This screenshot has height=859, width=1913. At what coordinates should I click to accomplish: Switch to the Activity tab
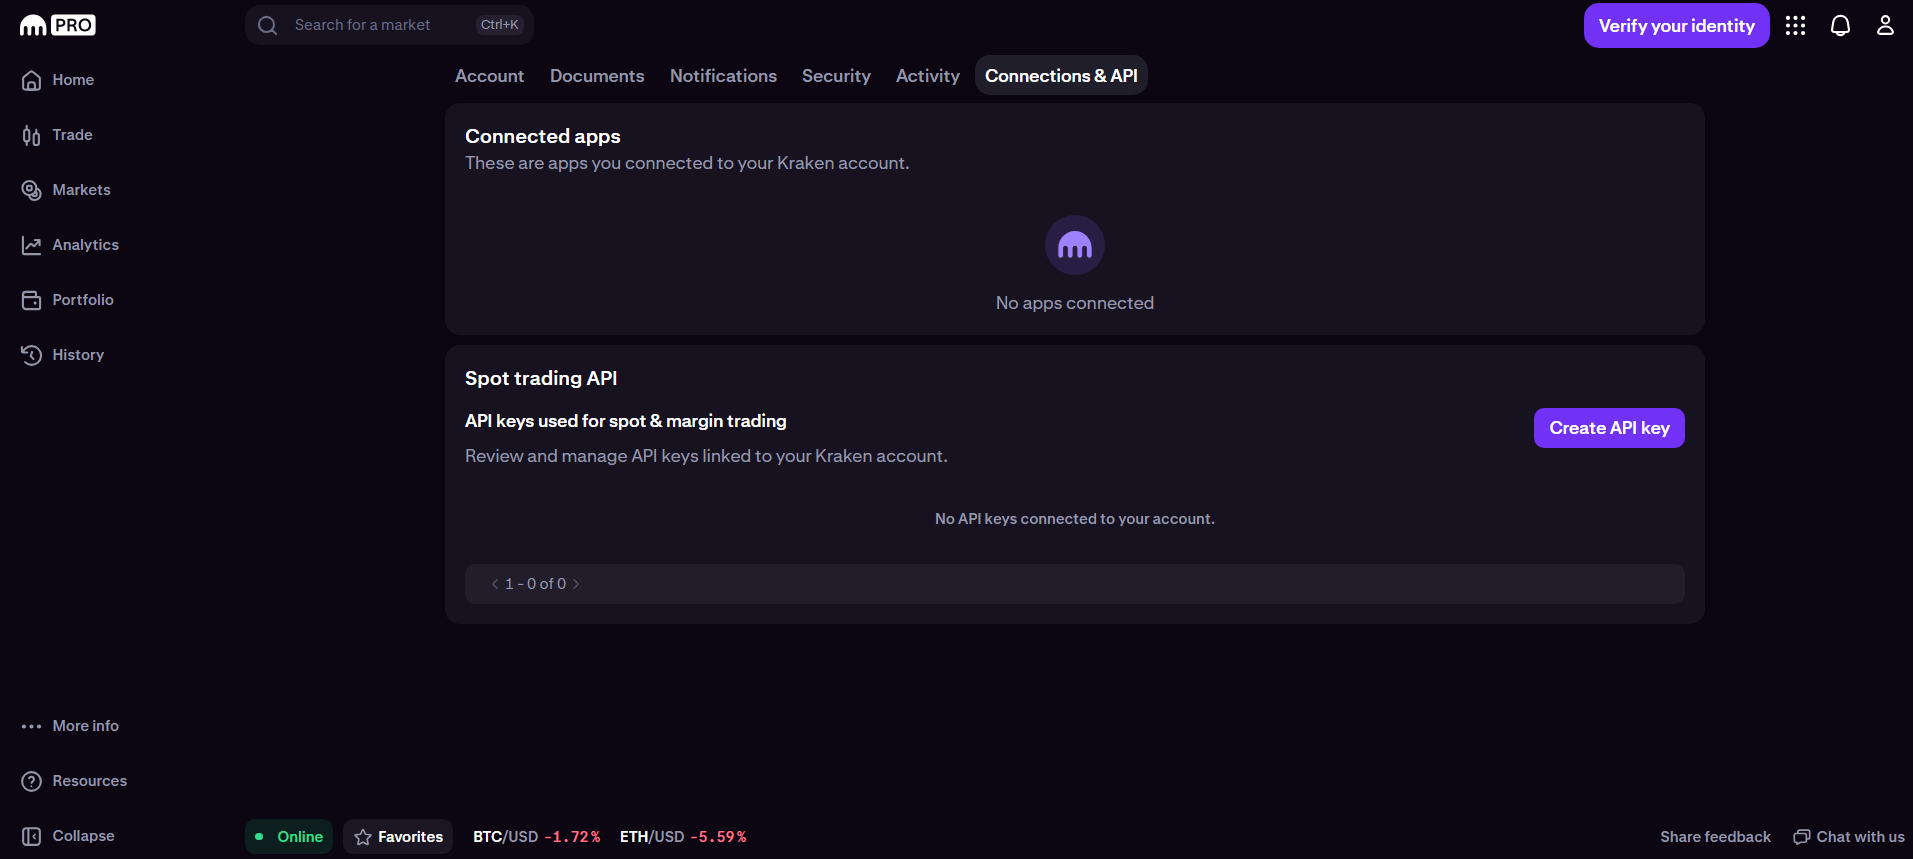pos(928,76)
